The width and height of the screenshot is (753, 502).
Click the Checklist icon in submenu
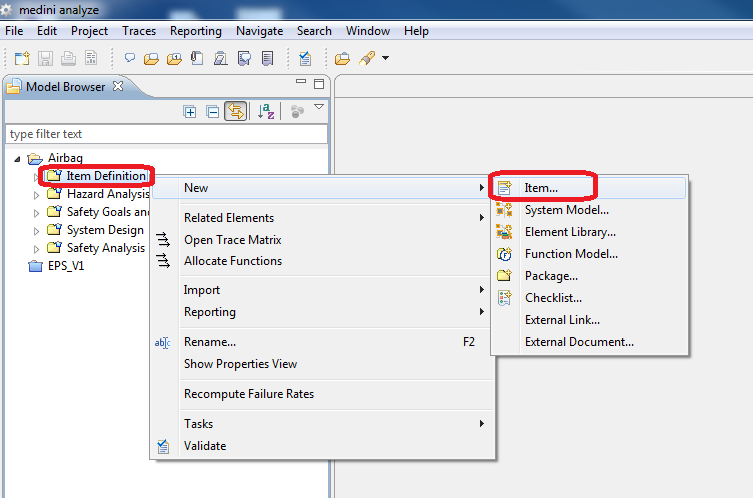(505, 298)
